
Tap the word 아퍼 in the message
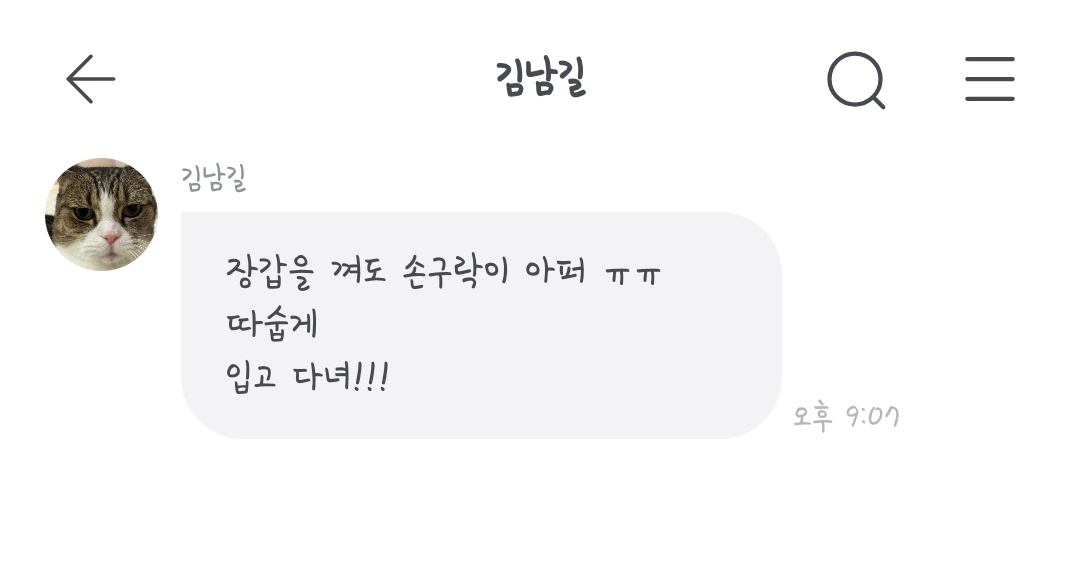555,270
